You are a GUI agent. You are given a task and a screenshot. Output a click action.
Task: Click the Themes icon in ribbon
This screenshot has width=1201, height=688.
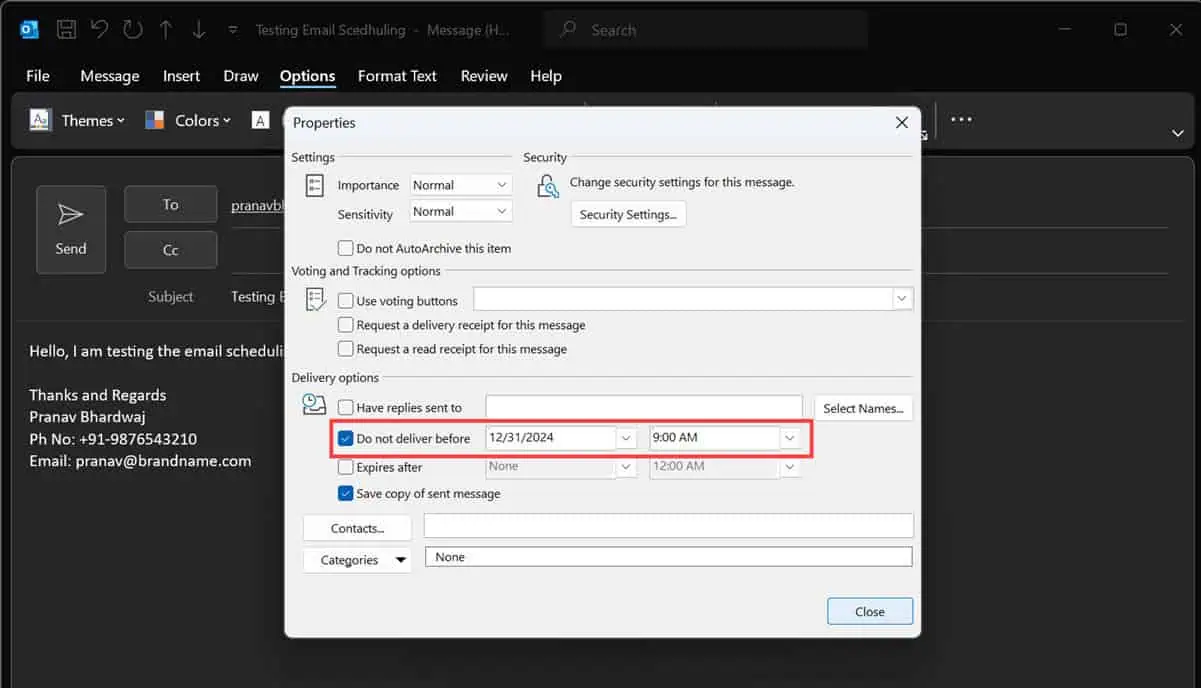(x=40, y=120)
